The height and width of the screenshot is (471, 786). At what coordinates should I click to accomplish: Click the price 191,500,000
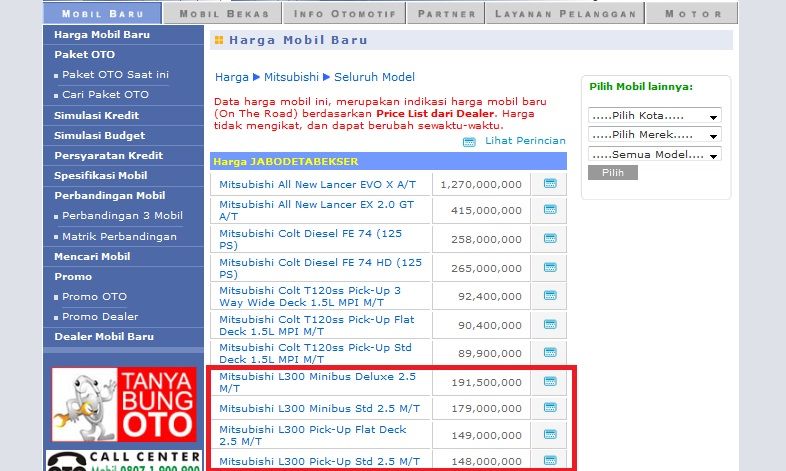[486, 383]
